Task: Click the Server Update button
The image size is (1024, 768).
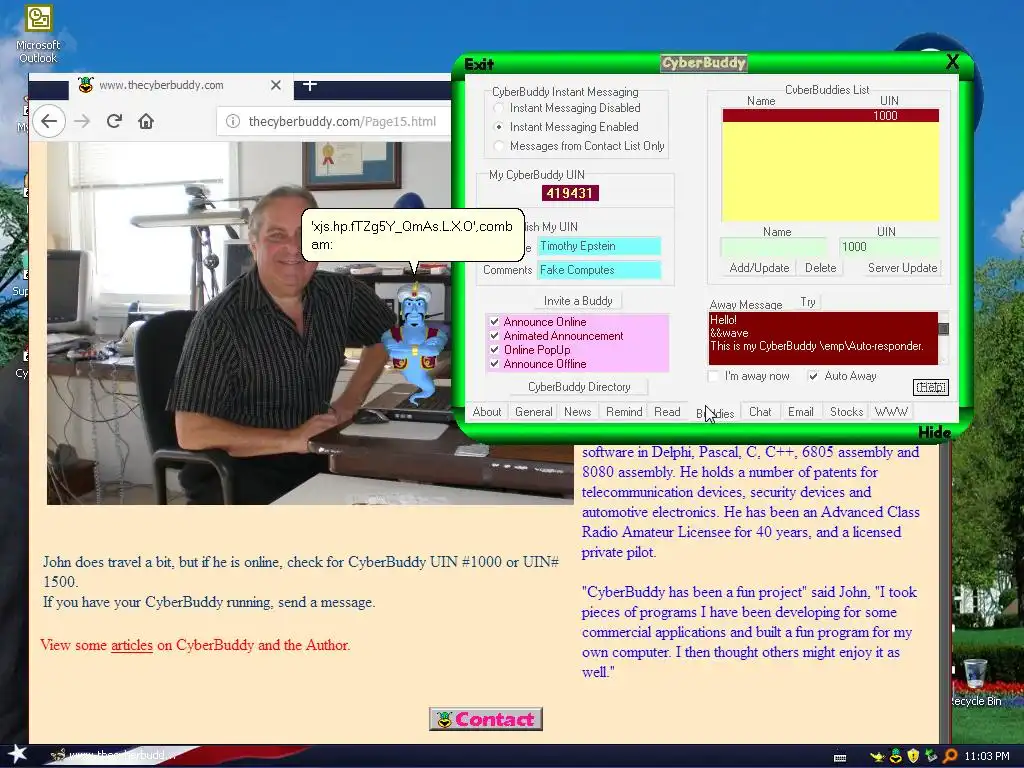Action: point(903,268)
